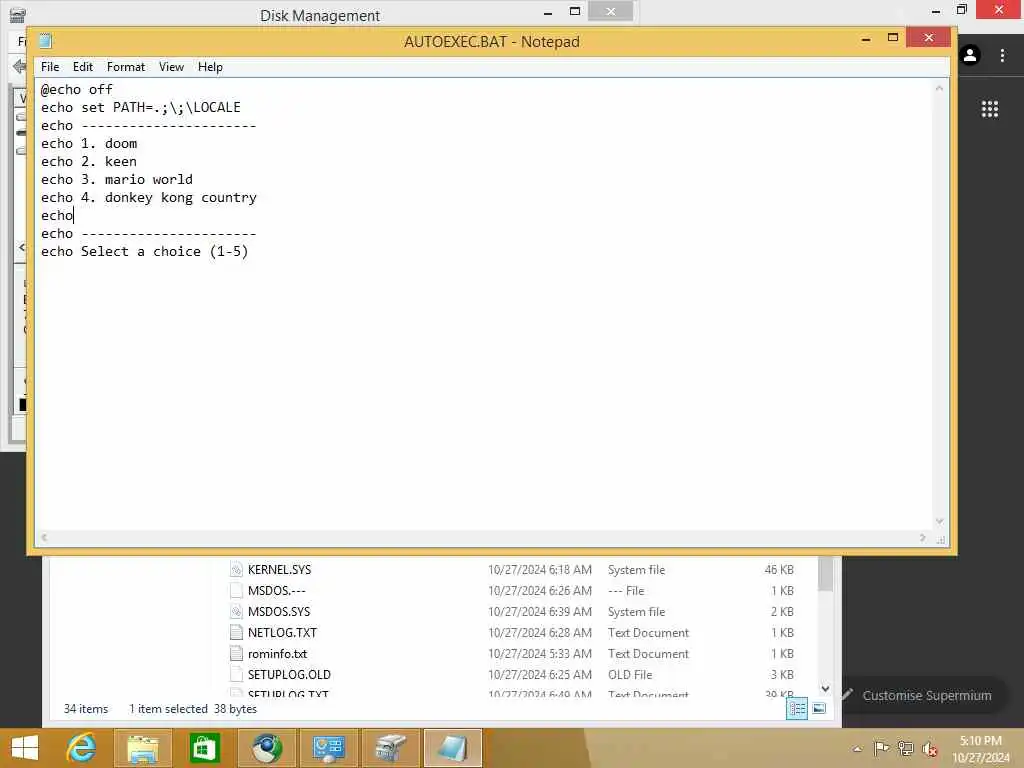1024x768 pixels.
Task: Switch to Notepad taskbar icon
Action: 453,748
